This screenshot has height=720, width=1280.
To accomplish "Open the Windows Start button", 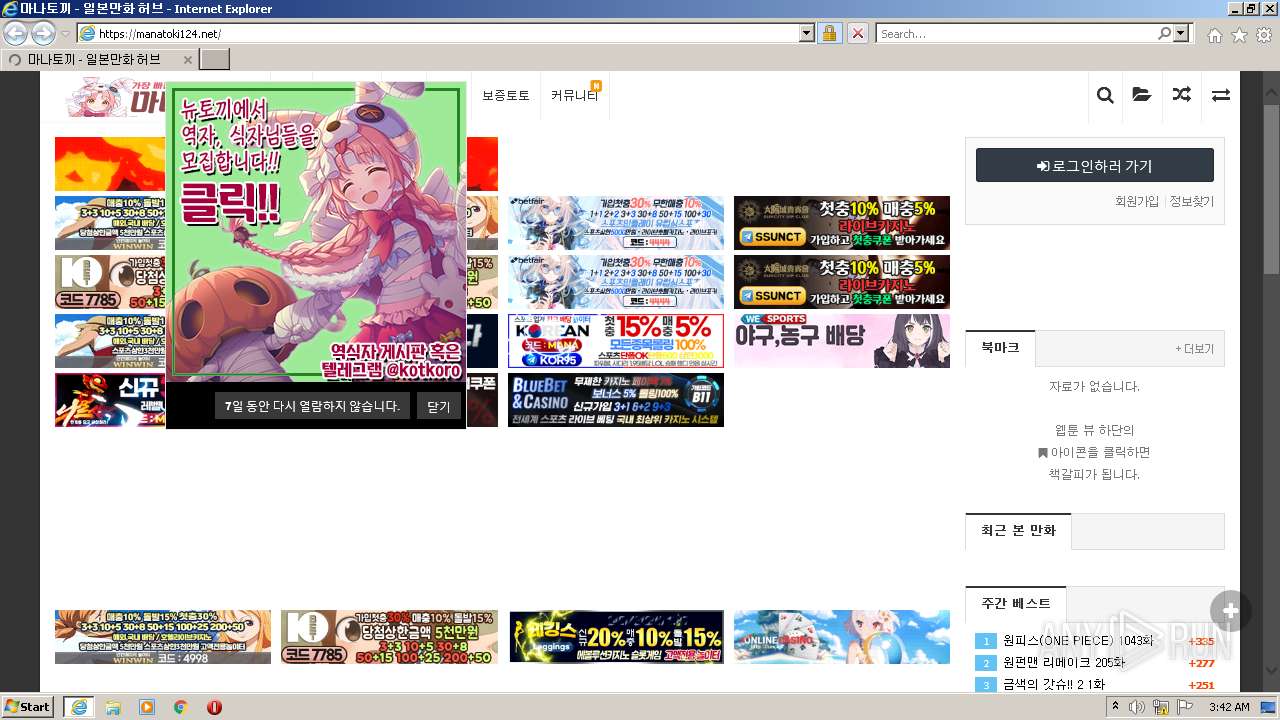I will point(28,707).
